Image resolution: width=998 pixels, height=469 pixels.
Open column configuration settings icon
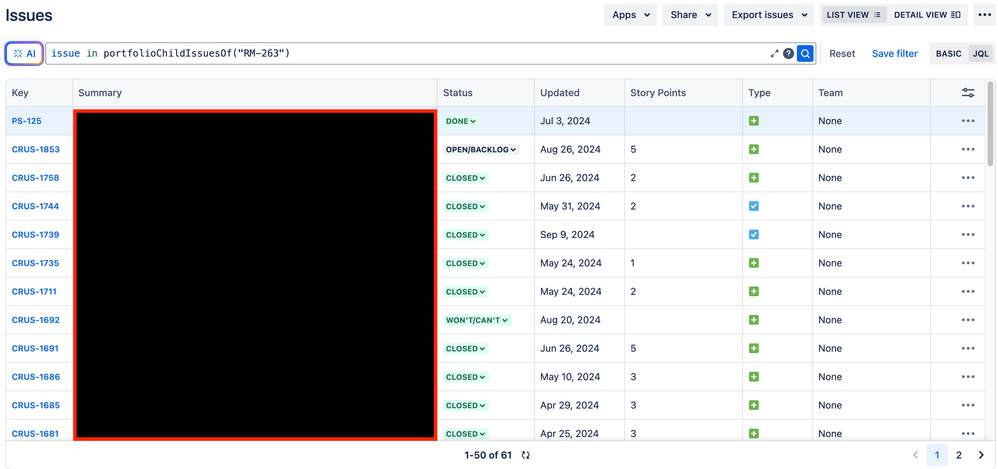tap(968, 93)
